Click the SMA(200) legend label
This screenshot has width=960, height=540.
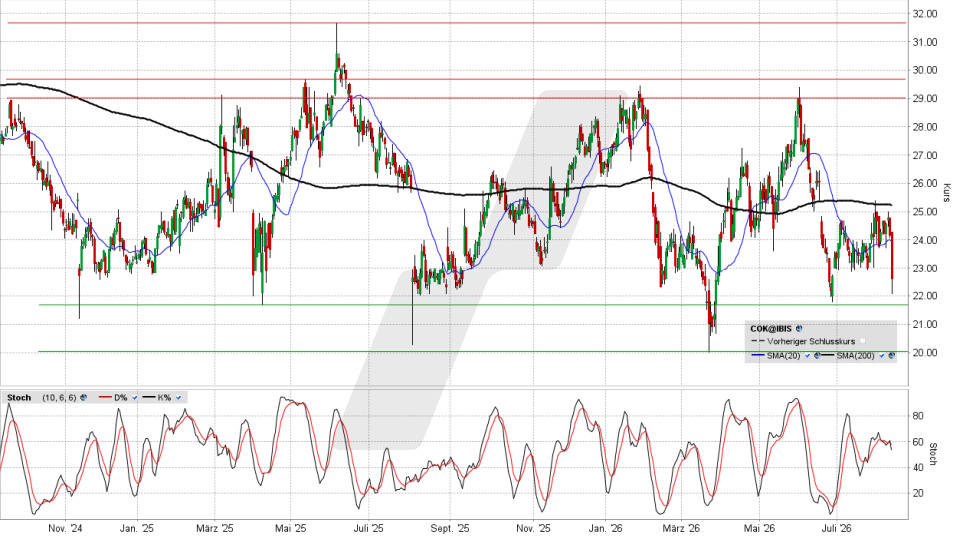coord(855,356)
